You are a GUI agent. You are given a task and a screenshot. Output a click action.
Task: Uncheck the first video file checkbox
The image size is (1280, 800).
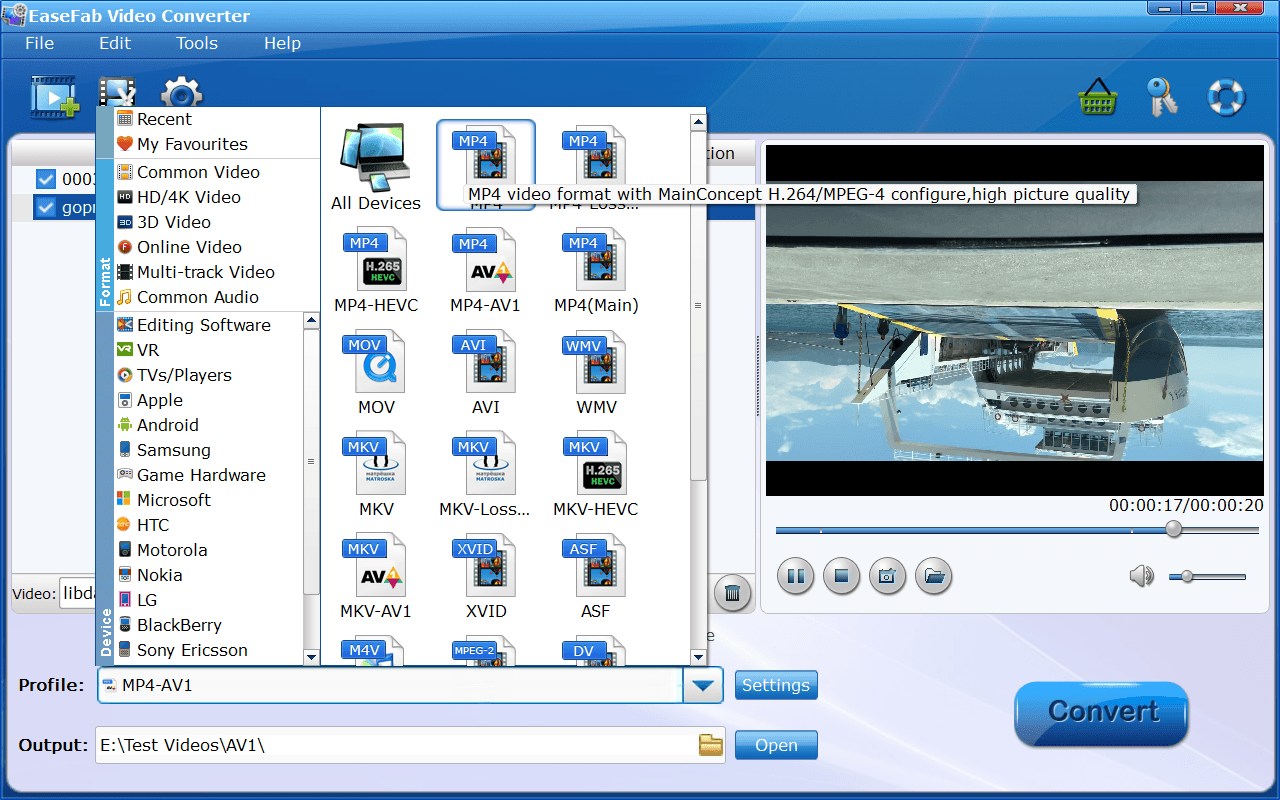(45, 179)
